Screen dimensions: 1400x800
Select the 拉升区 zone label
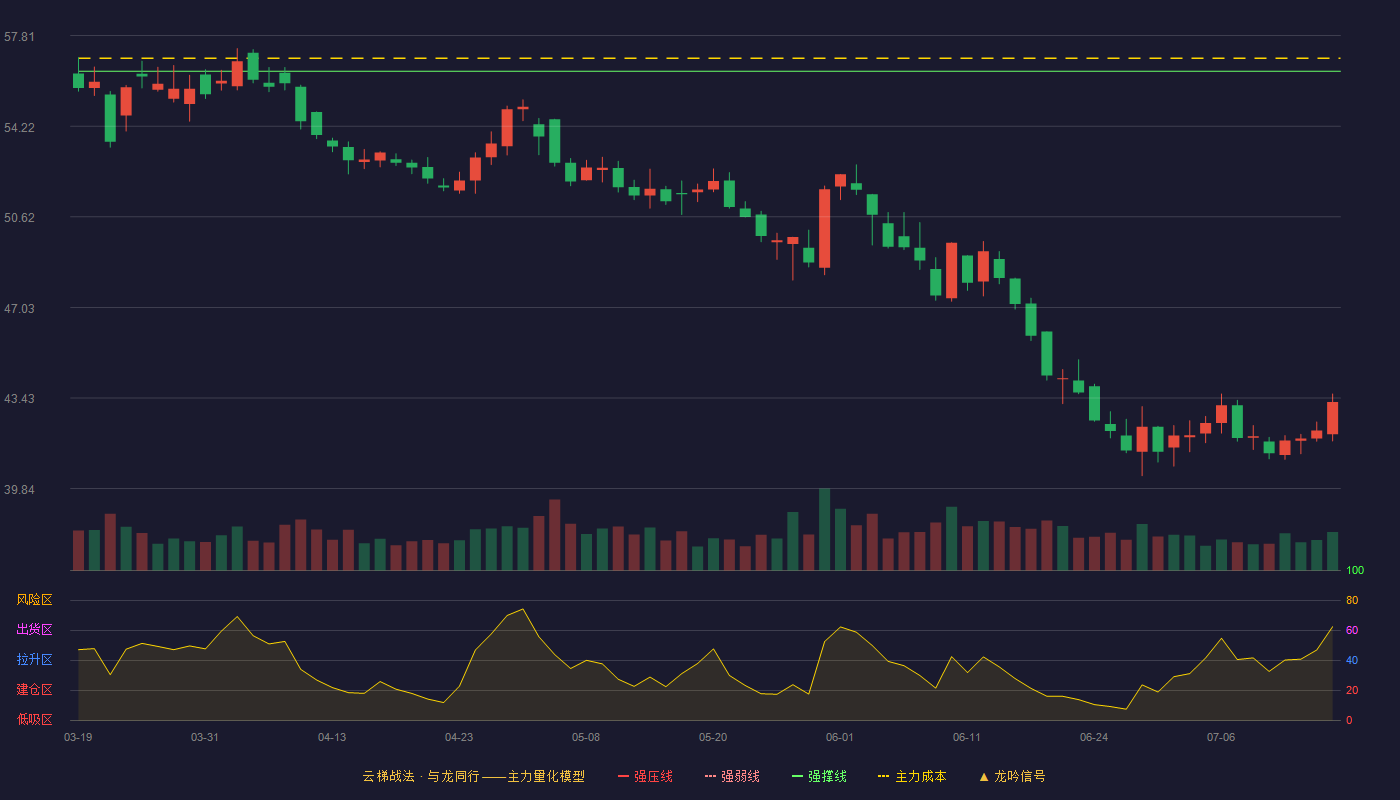click(x=34, y=660)
